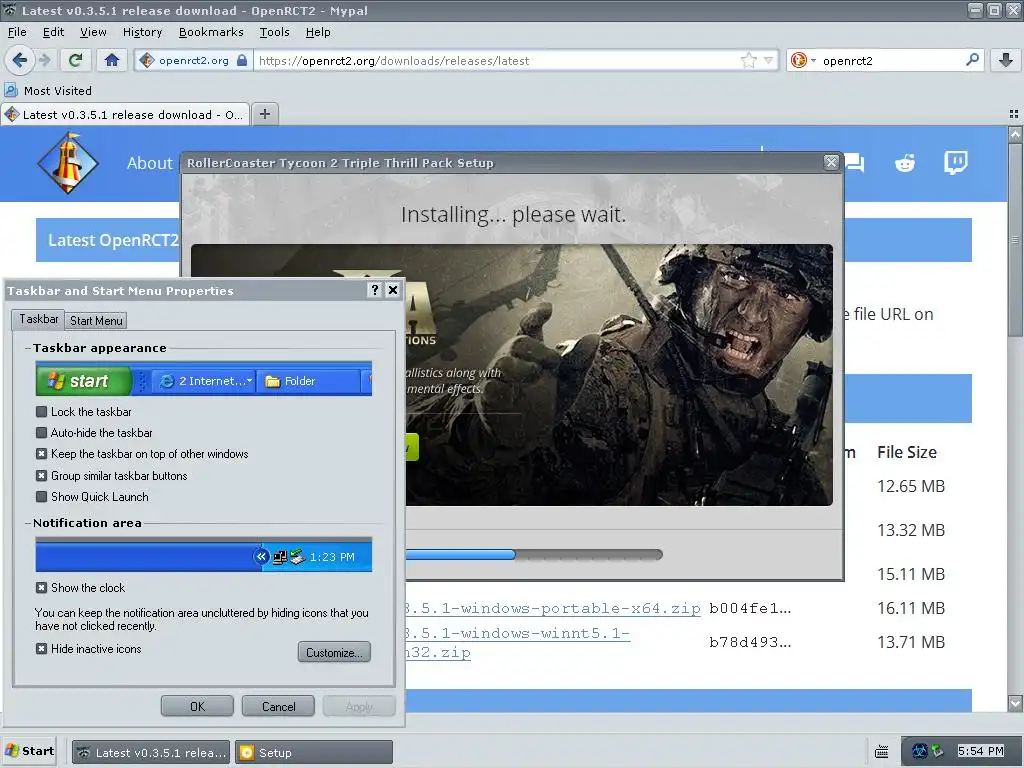Click the 16.11 MB file size cell
The width and height of the screenshot is (1024, 768).
(x=910, y=608)
